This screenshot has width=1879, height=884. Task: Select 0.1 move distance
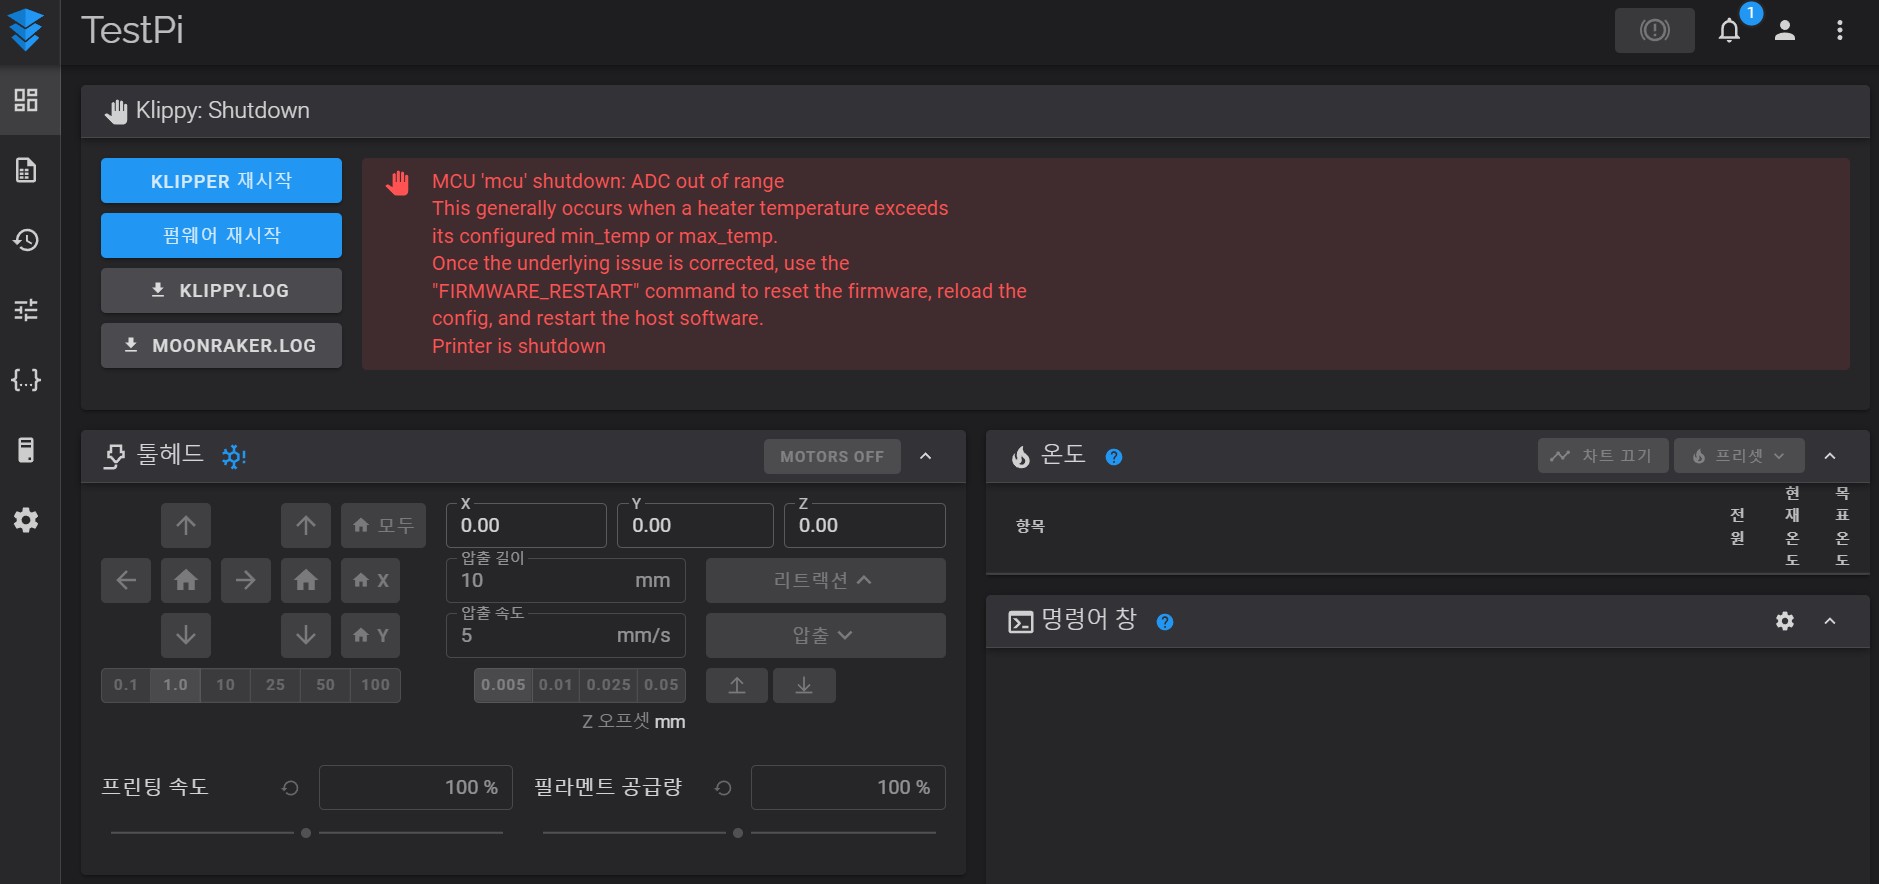126,685
